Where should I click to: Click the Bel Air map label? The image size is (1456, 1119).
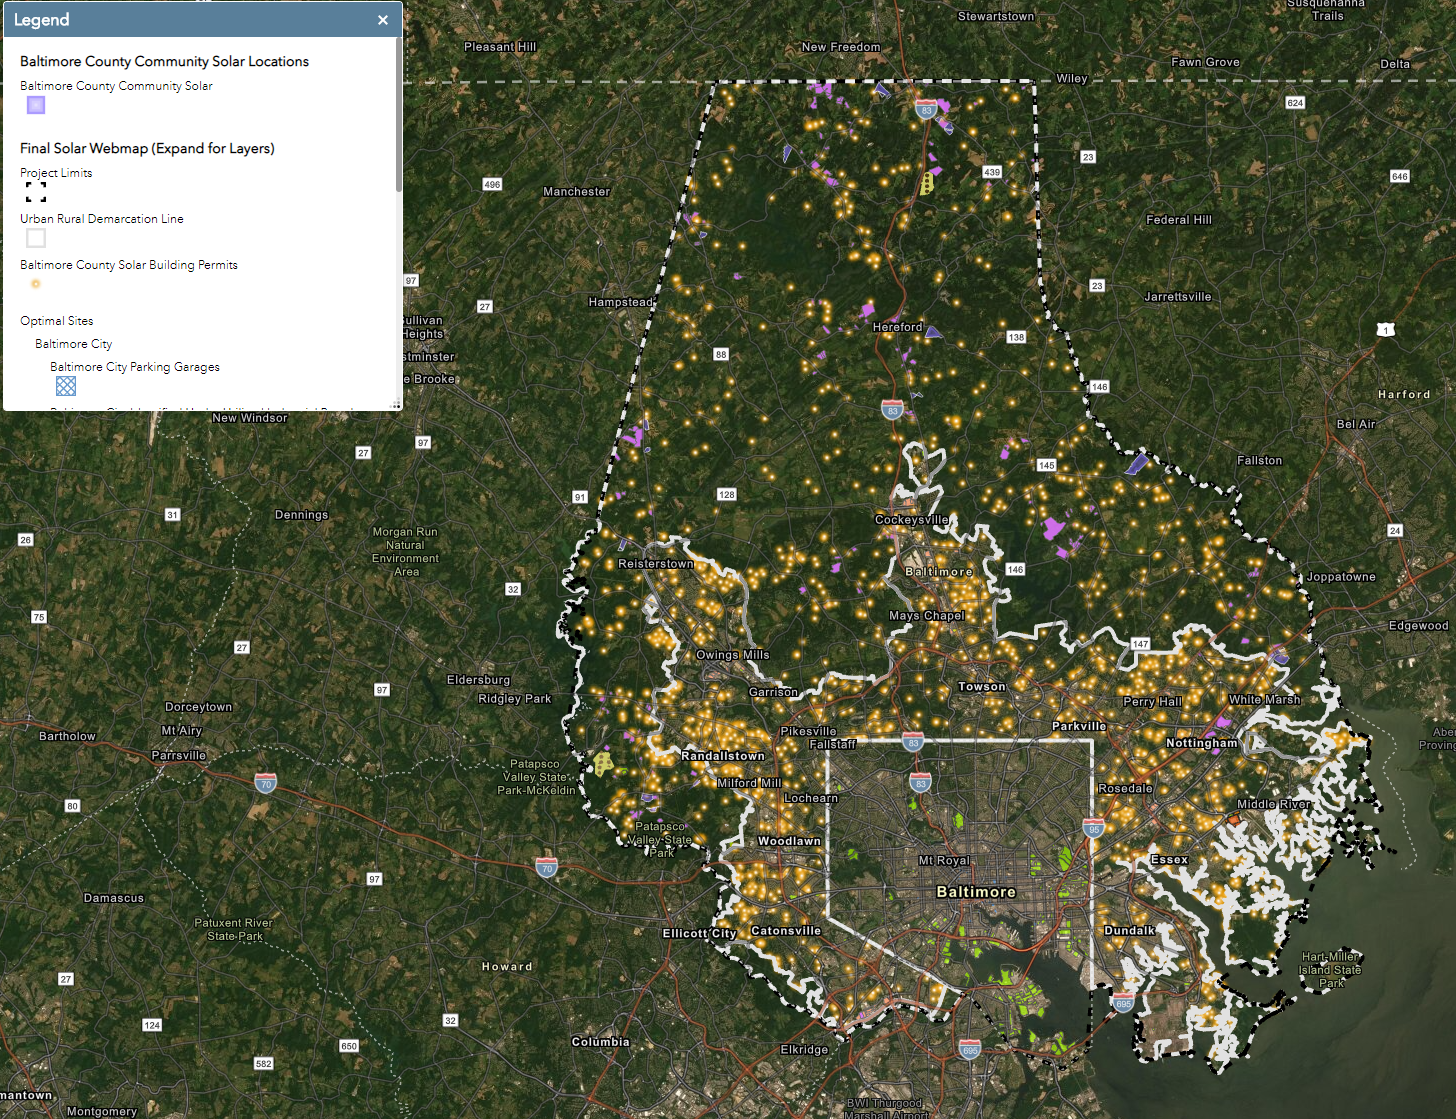(x=1357, y=424)
